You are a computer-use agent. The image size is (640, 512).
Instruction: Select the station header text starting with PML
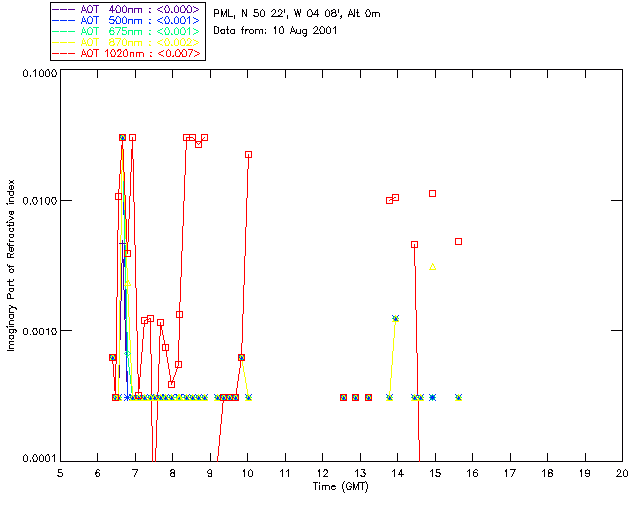click(297, 13)
